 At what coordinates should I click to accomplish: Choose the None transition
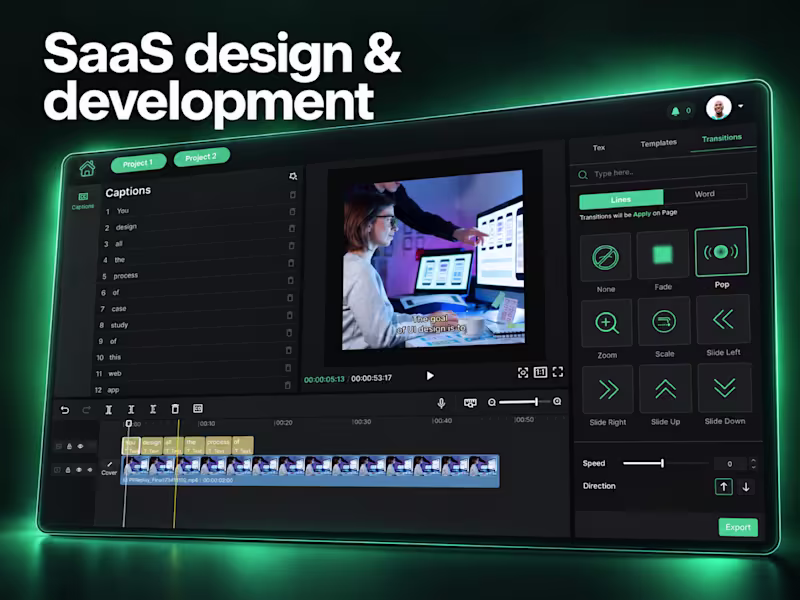tap(606, 257)
